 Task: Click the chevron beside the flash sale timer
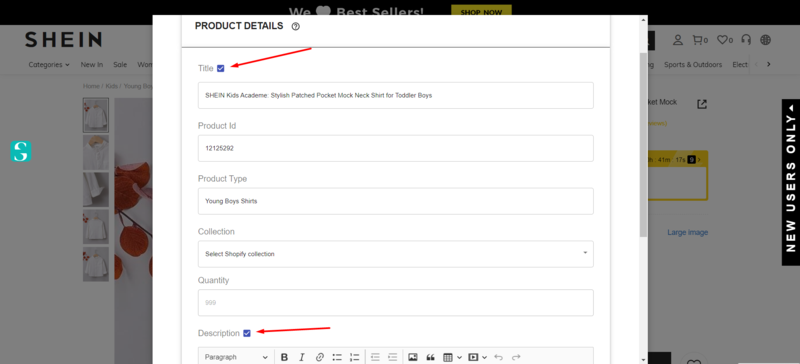[699, 160]
